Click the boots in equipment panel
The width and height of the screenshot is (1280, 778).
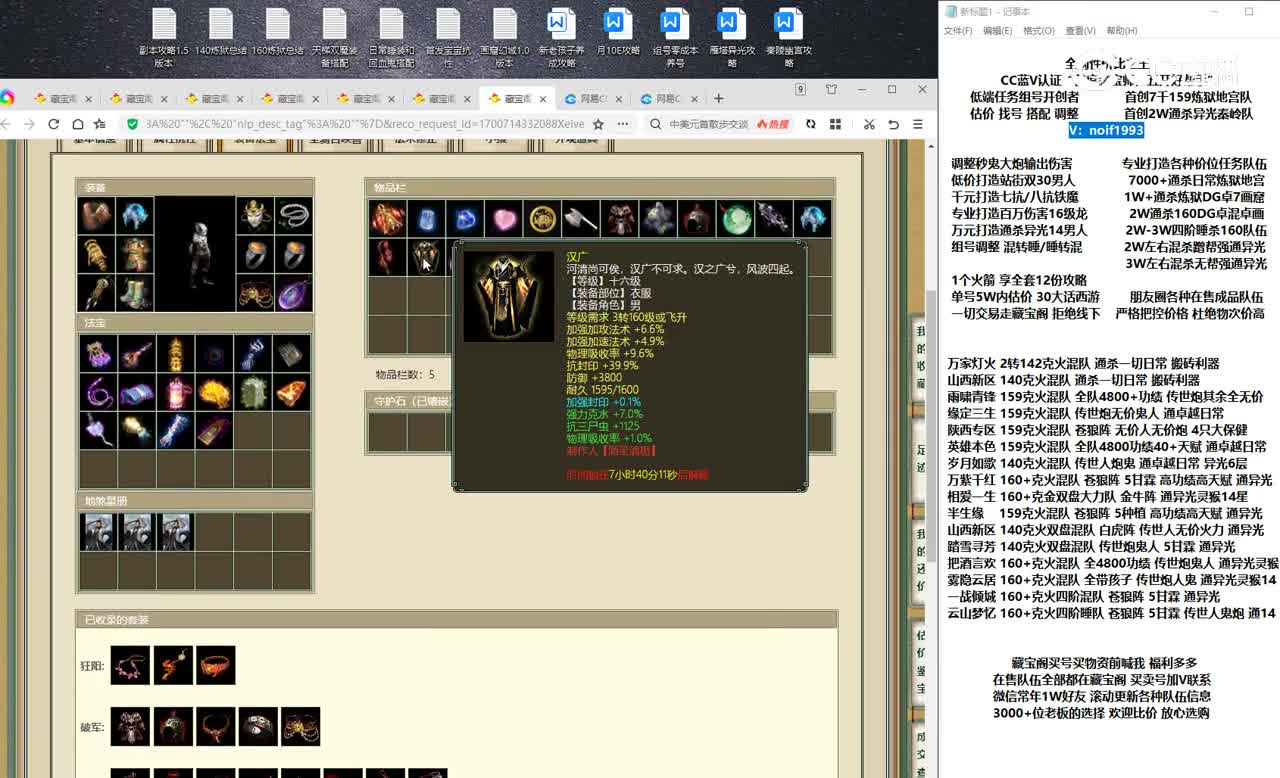(x=134, y=293)
